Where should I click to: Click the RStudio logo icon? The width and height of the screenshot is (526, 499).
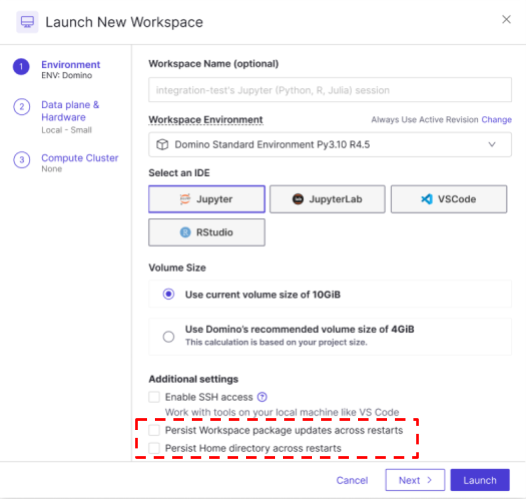pyautogui.click(x=185, y=232)
